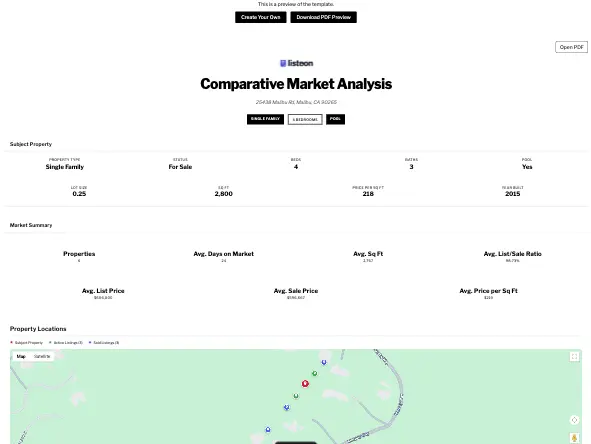Switch to the Map view tab

pos(21,357)
